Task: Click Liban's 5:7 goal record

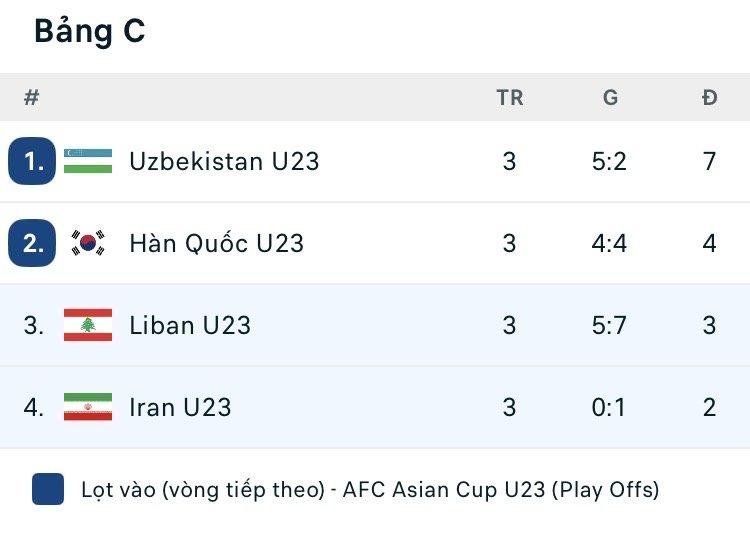Action: (609, 325)
